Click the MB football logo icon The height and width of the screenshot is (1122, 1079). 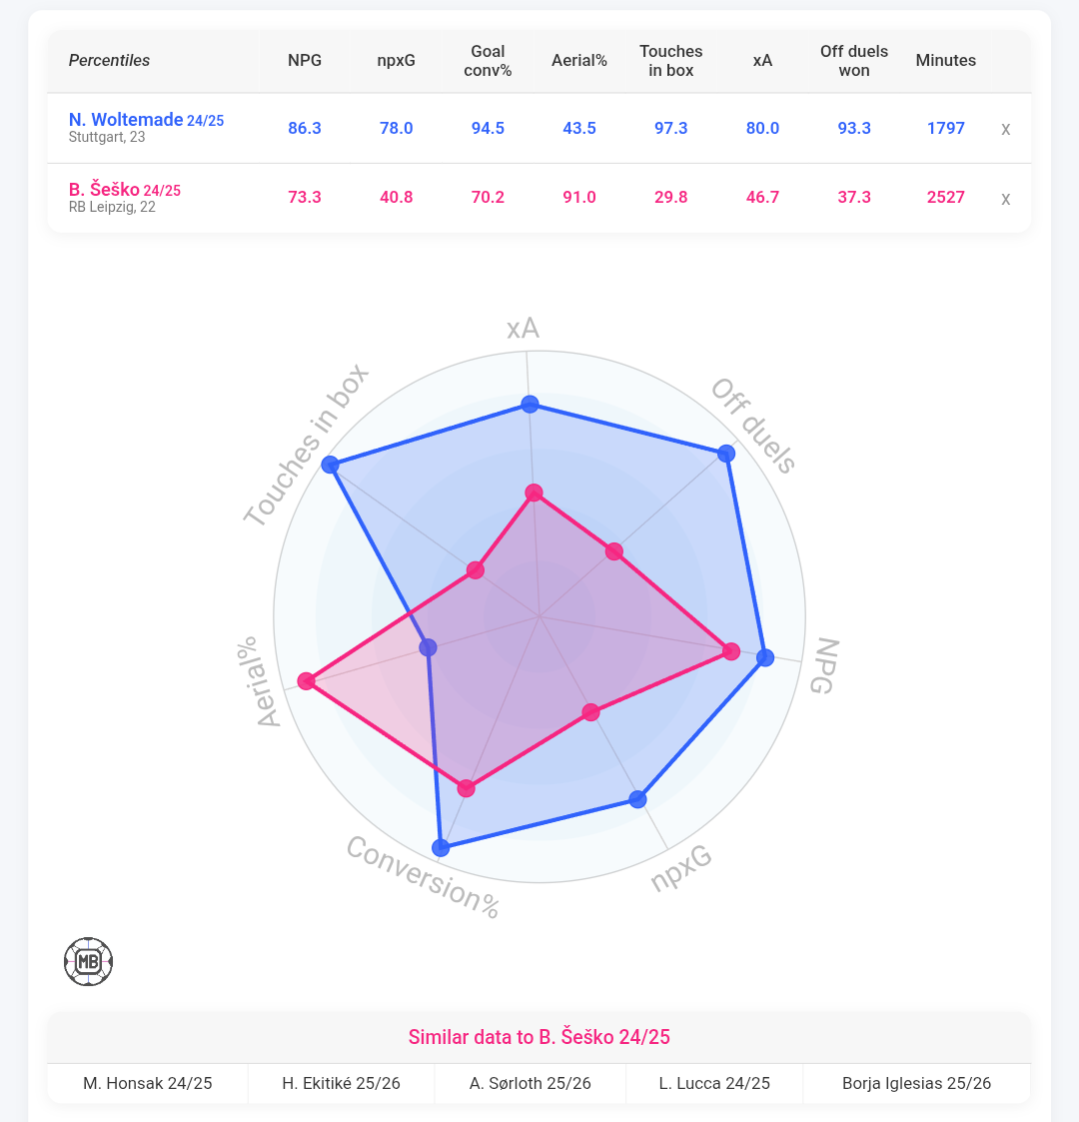(88, 961)
